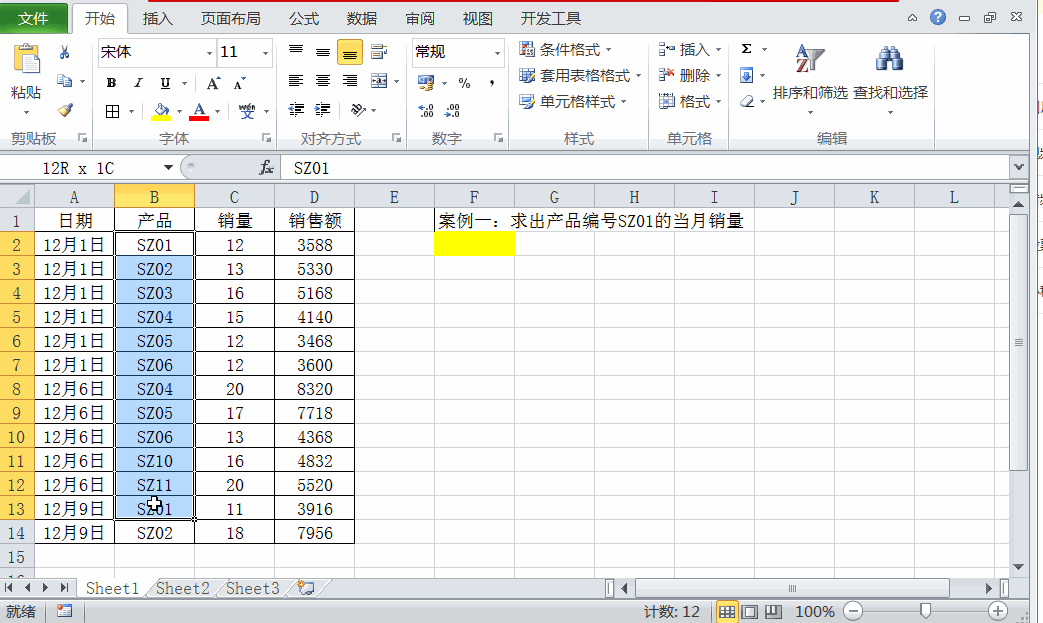Toggle middle vertical alignment (highlighted)
The image size is (1043, 623).
click(350, 53)
